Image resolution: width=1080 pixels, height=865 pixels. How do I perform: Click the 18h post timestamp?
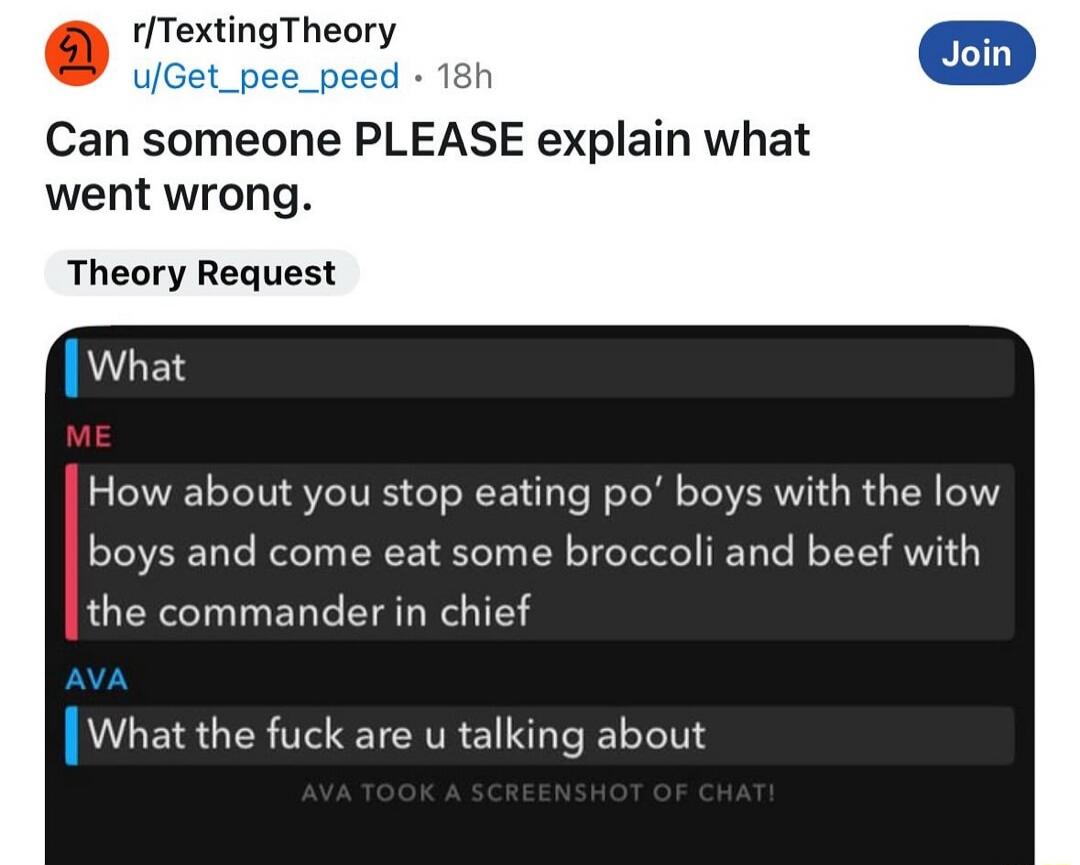(x=465, y=76)
